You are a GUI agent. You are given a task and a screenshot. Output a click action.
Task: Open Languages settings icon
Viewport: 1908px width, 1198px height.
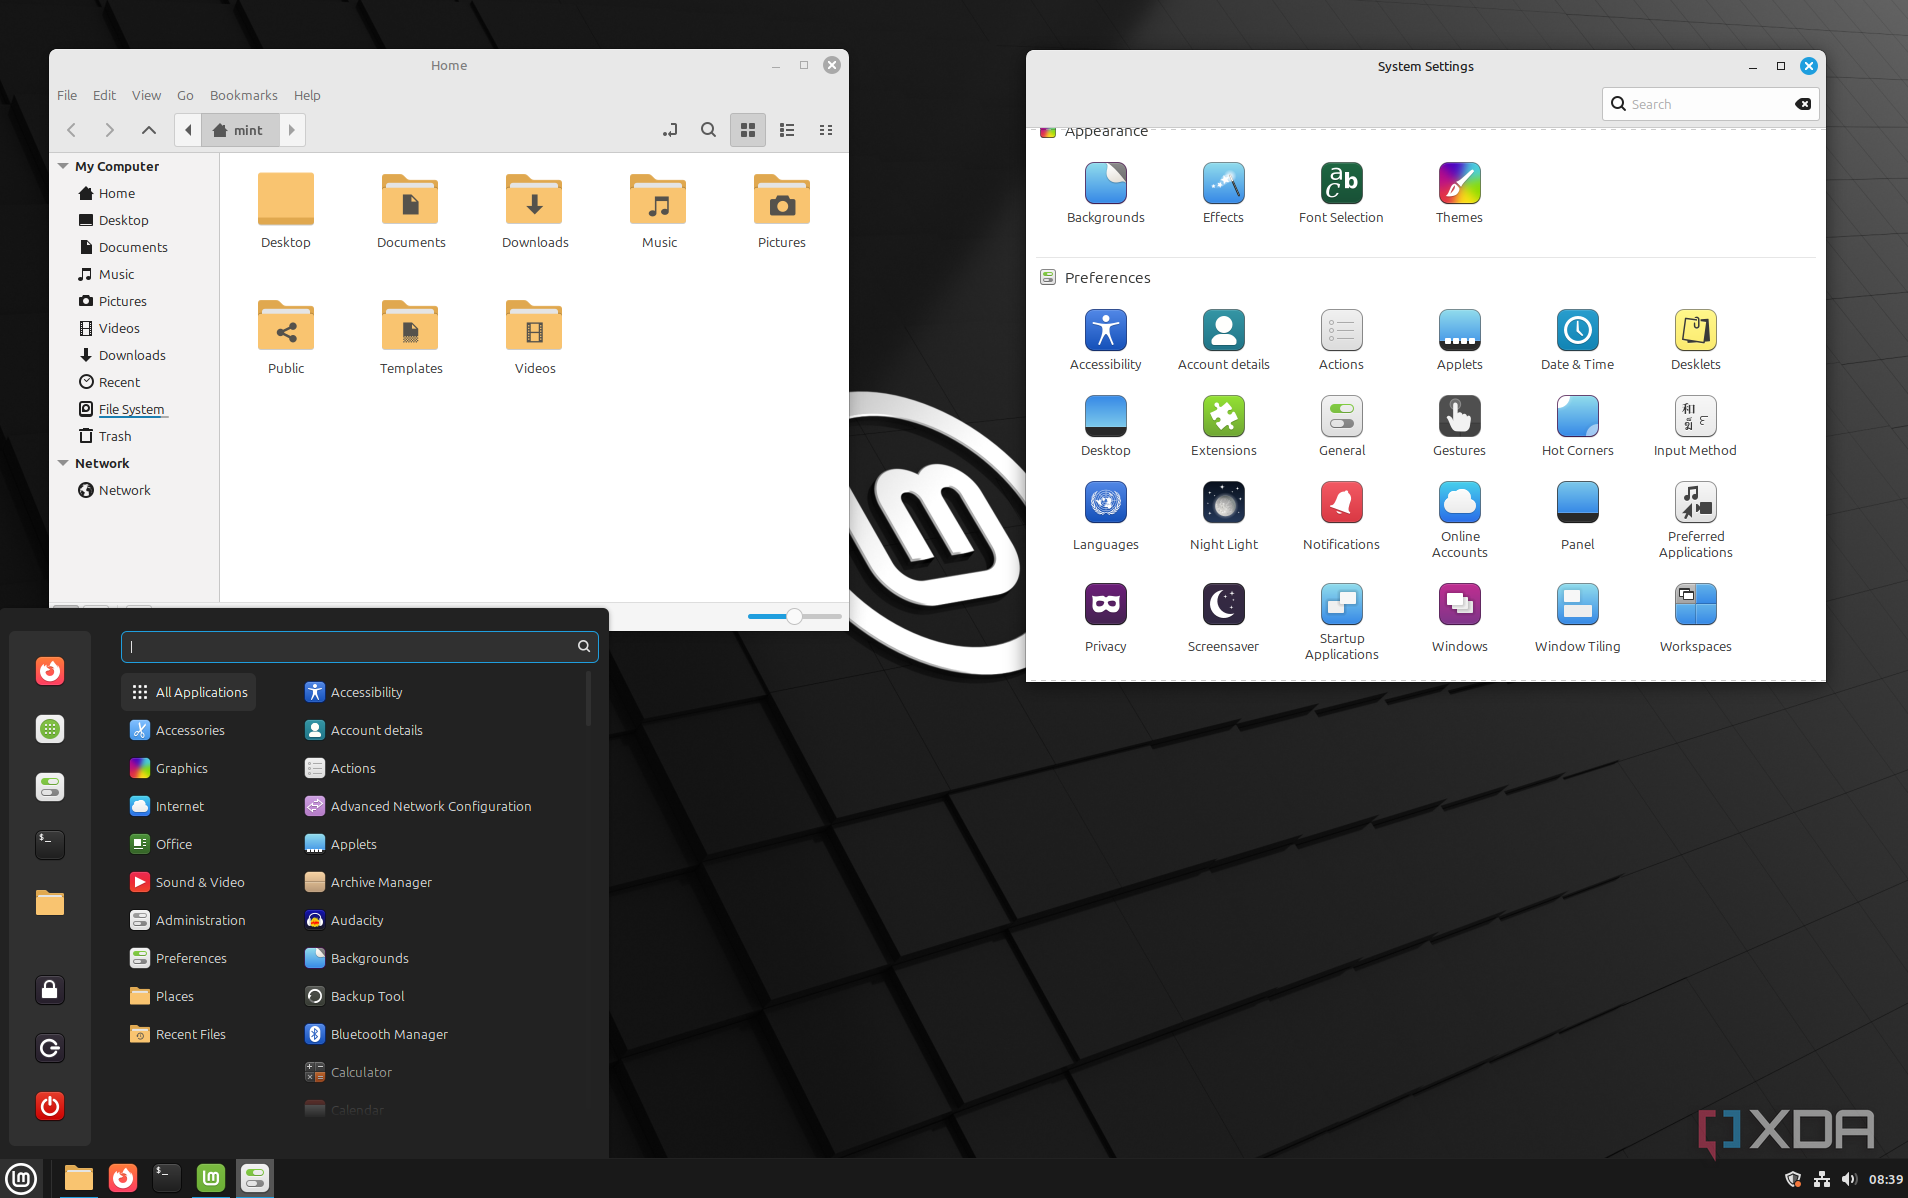coord(1105,516)
